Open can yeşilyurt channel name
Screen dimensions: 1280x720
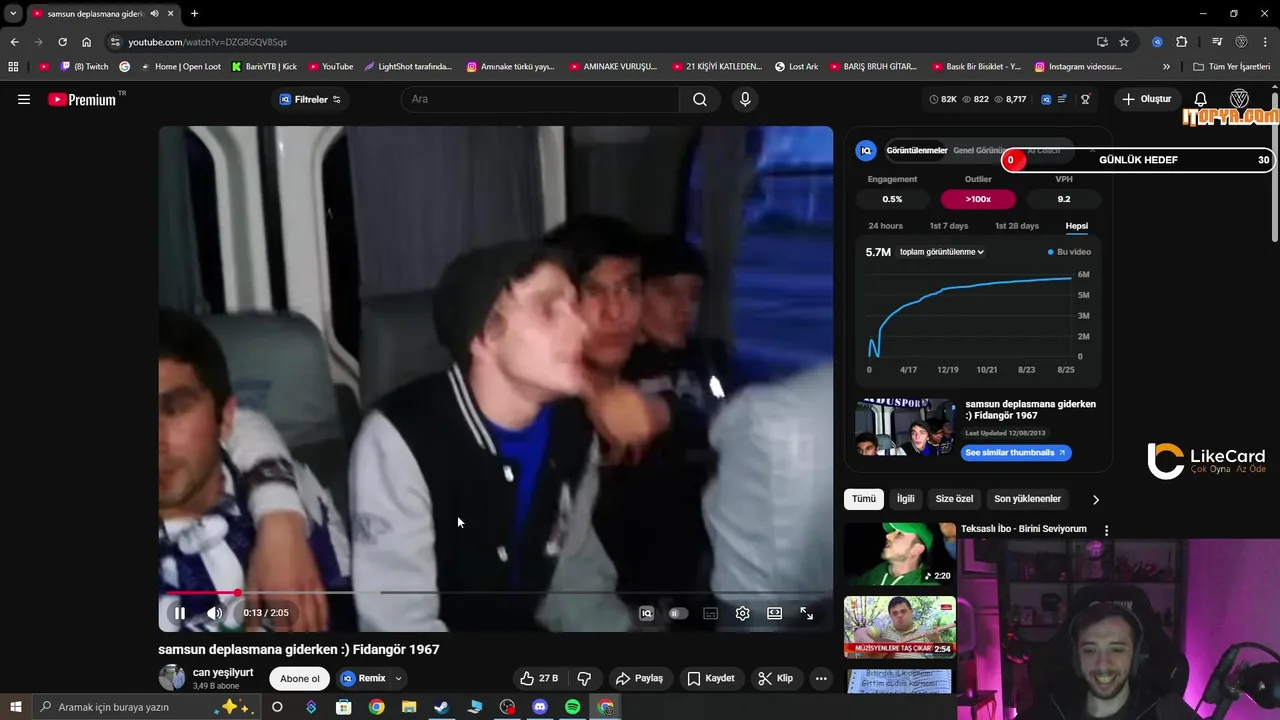click(223, 672)
